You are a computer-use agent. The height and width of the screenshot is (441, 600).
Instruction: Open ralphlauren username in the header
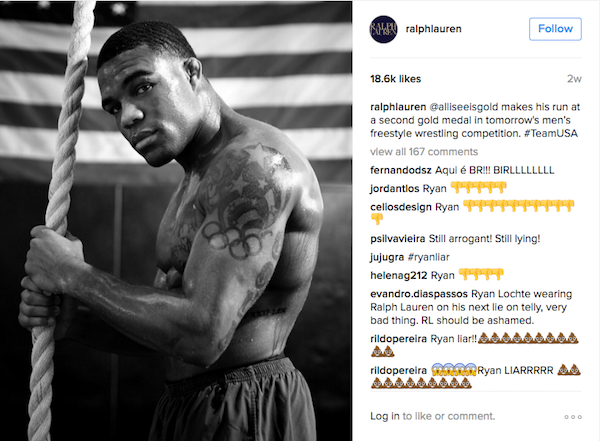433,29
